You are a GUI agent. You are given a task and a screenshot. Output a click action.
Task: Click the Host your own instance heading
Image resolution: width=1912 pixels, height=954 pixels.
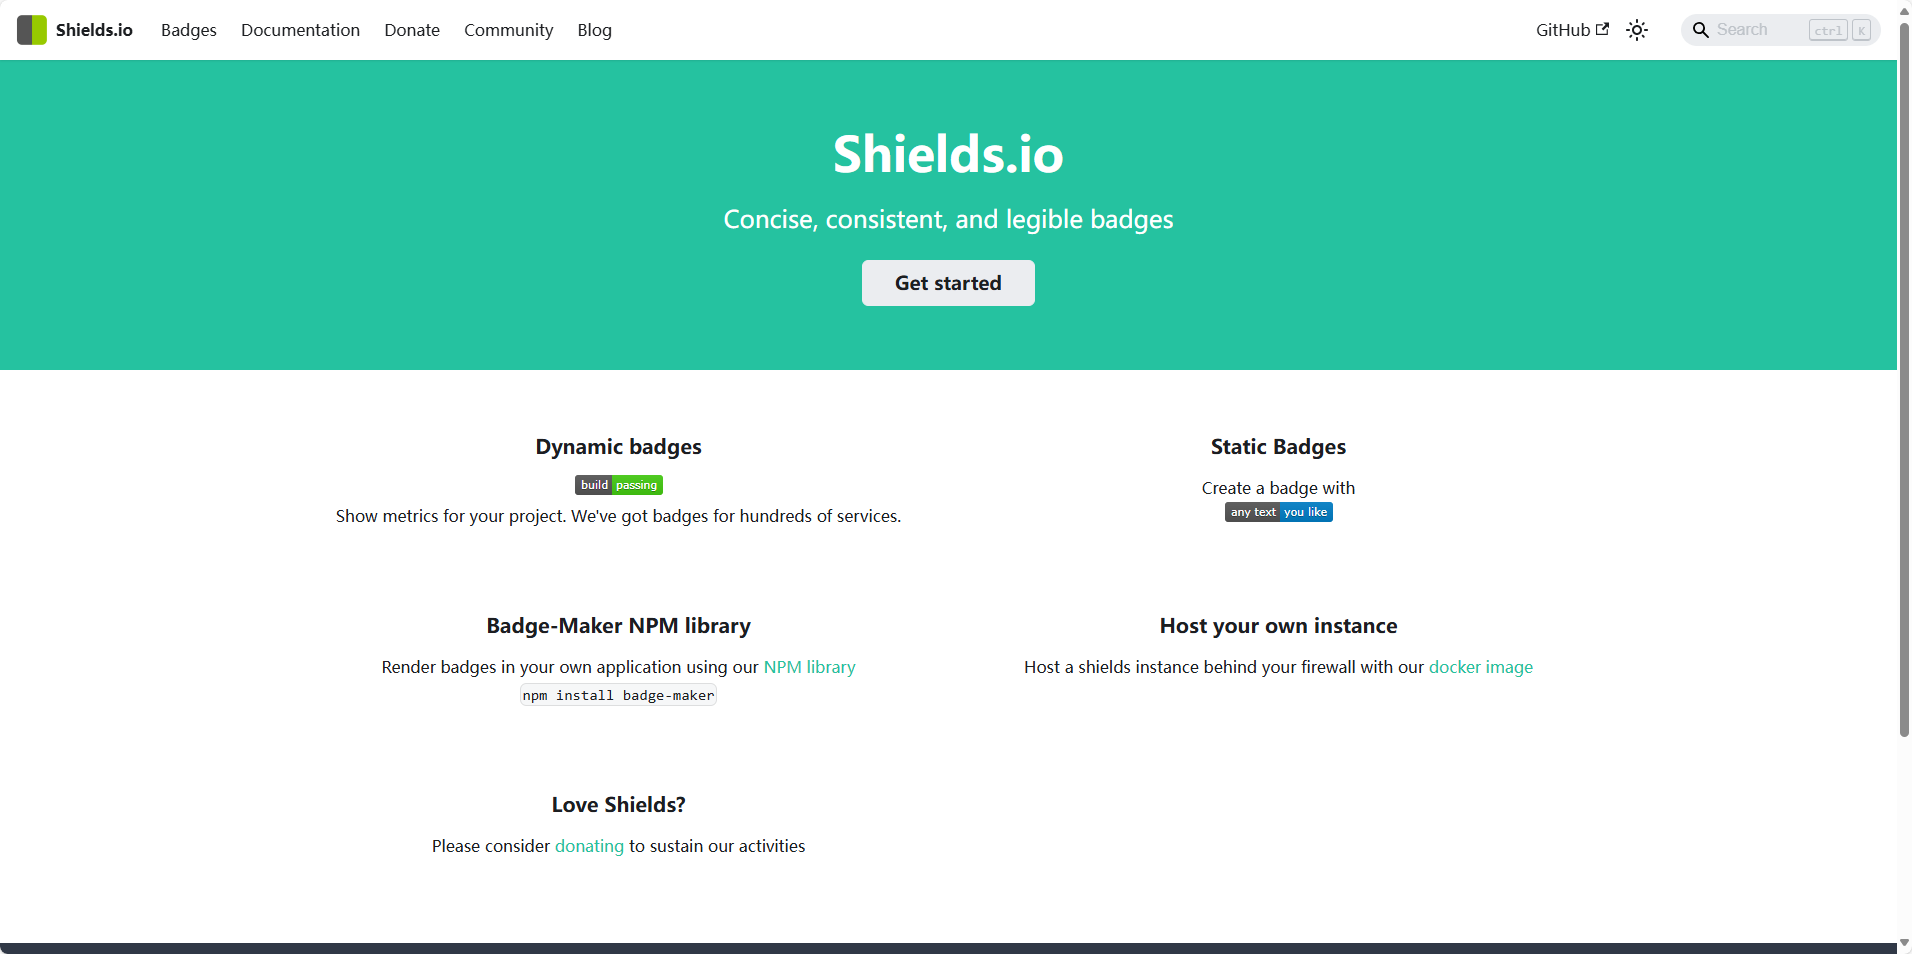coord(1278,626)
